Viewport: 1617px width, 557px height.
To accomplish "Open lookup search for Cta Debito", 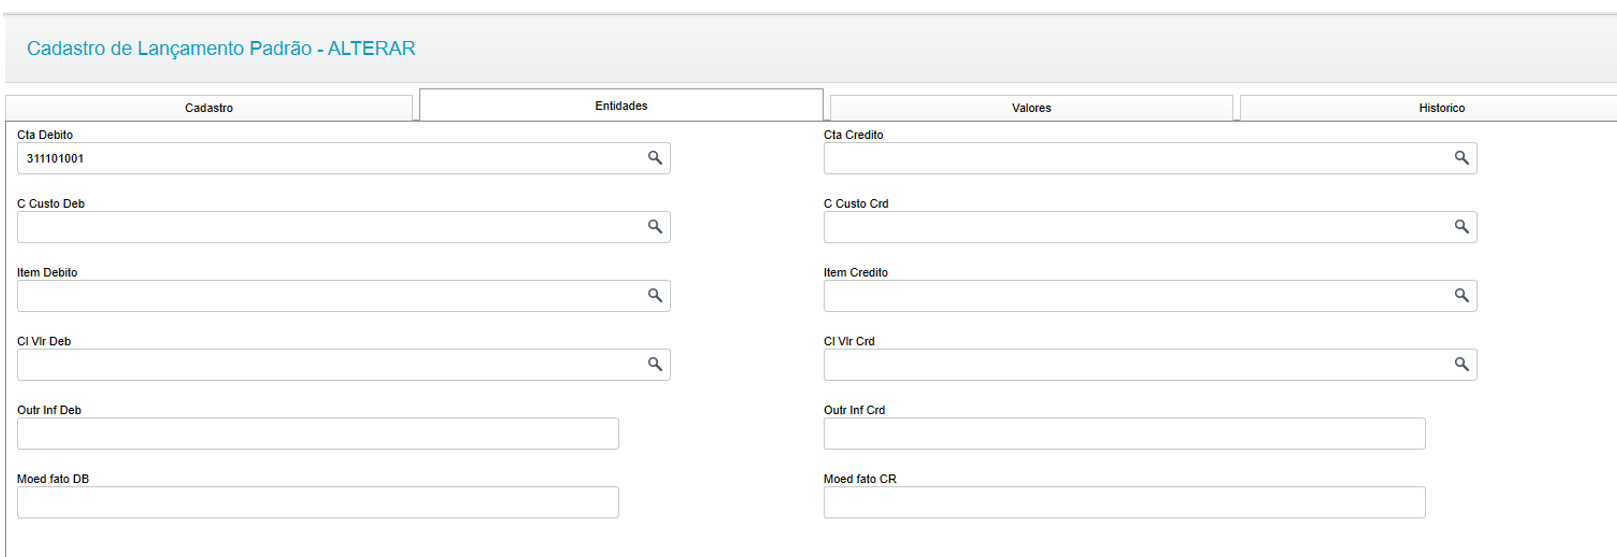I will [655, 158].
